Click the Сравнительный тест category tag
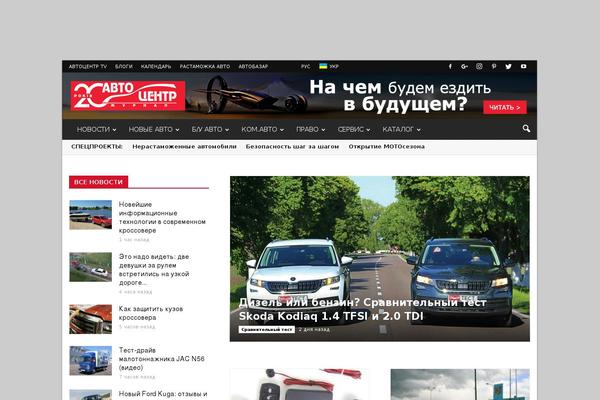This screenshot has width=600, height=400. click(x=267, y=330)
